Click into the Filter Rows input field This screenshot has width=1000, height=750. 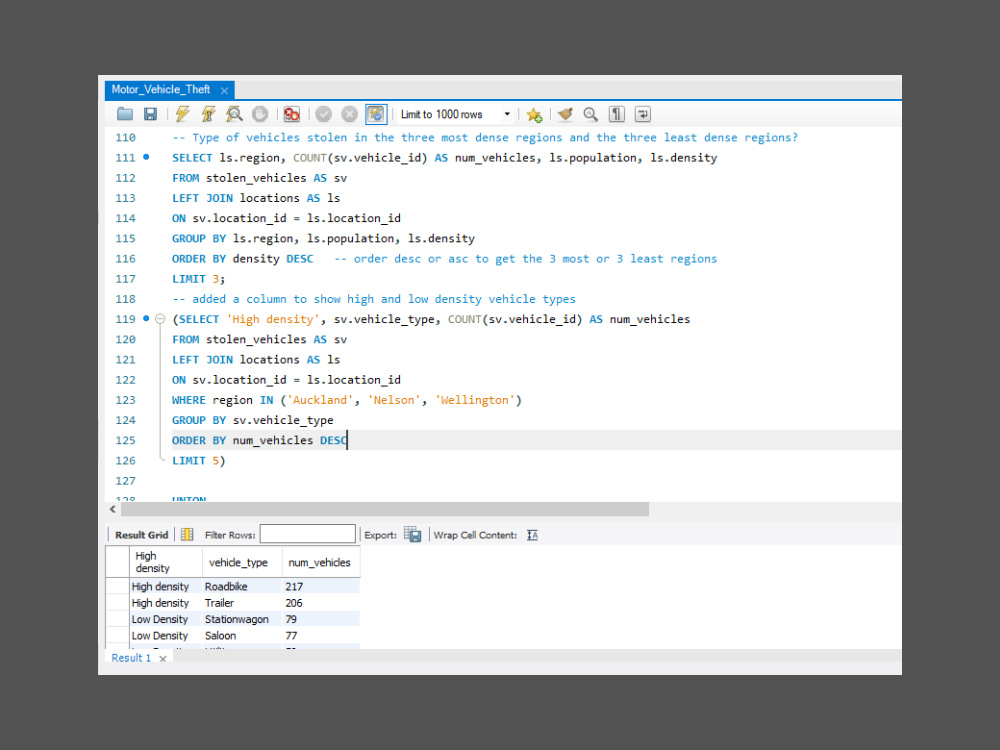(x=307, y=534)
